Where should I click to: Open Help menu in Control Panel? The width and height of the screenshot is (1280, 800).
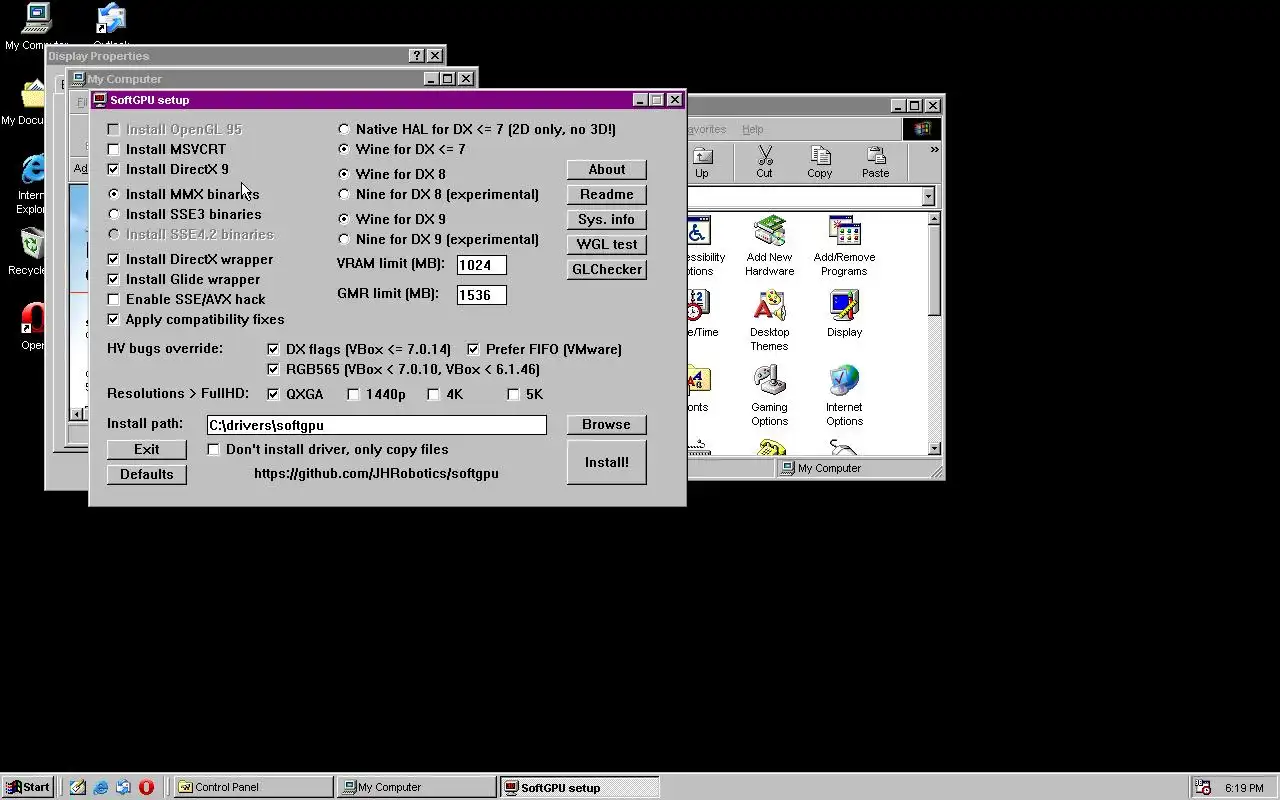pyautogui.click(x=753, y=129)
